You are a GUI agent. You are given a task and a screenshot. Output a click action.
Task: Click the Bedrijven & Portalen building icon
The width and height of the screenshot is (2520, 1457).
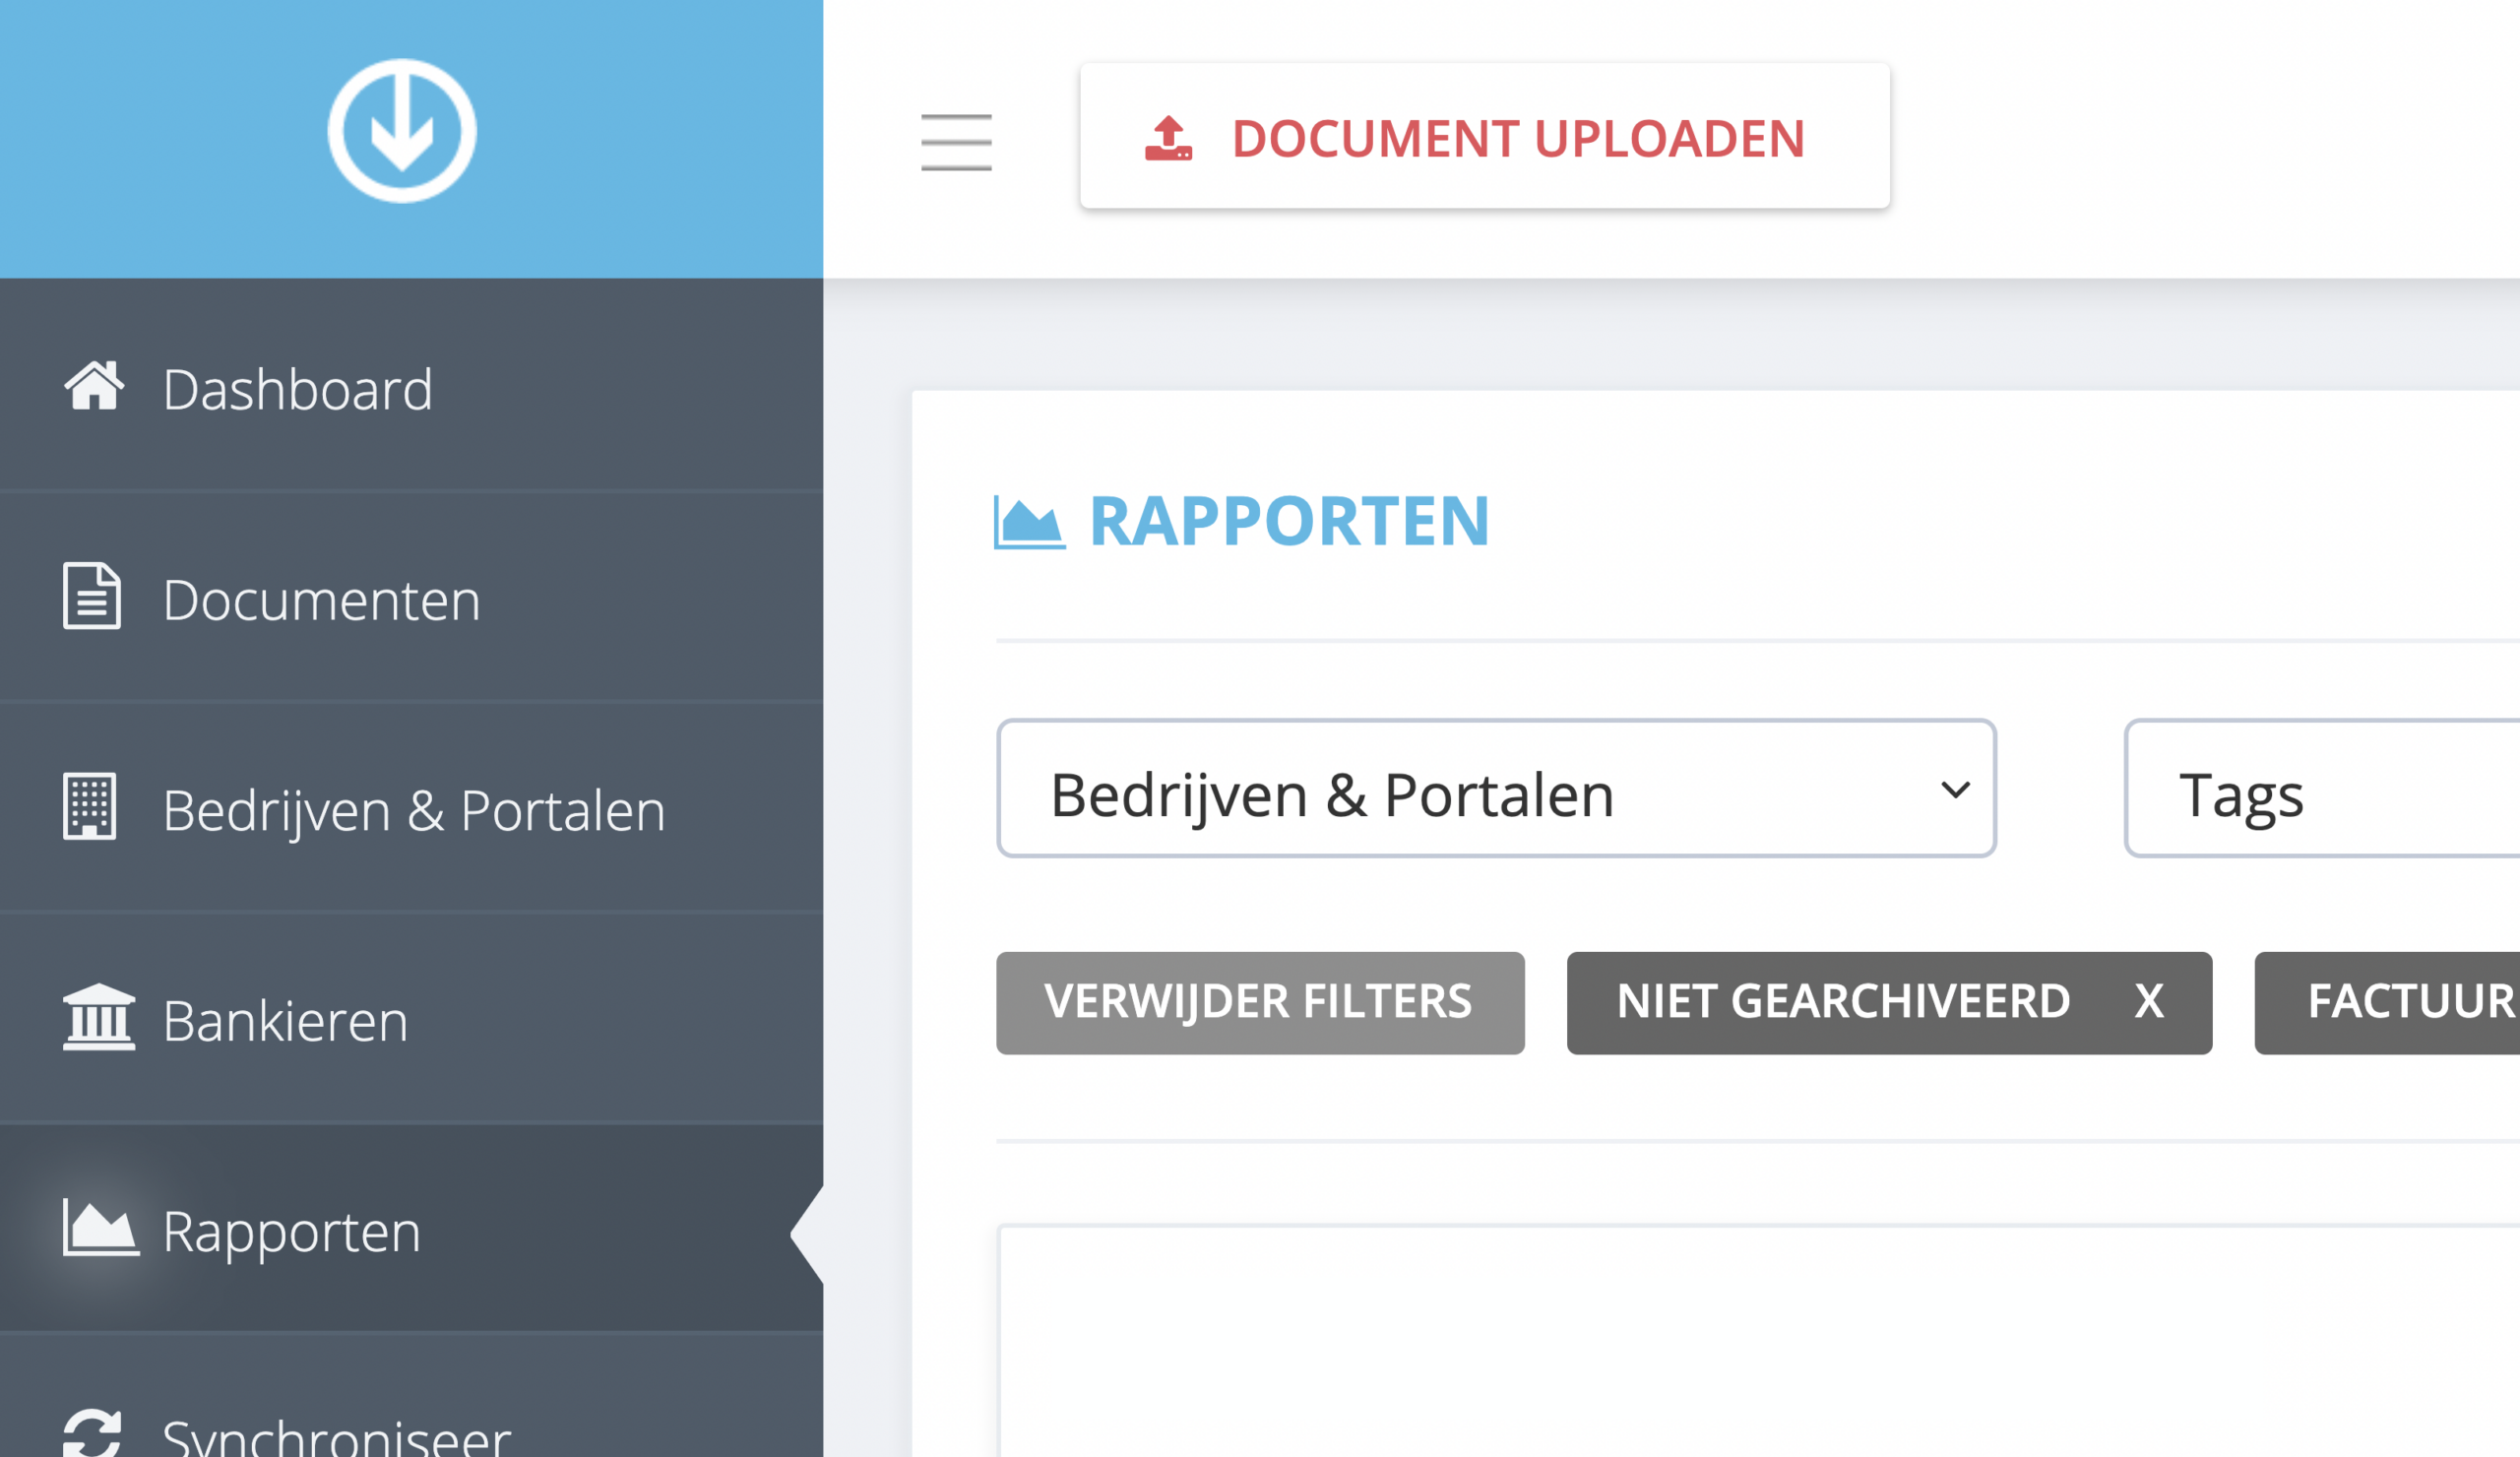[90, 806]
